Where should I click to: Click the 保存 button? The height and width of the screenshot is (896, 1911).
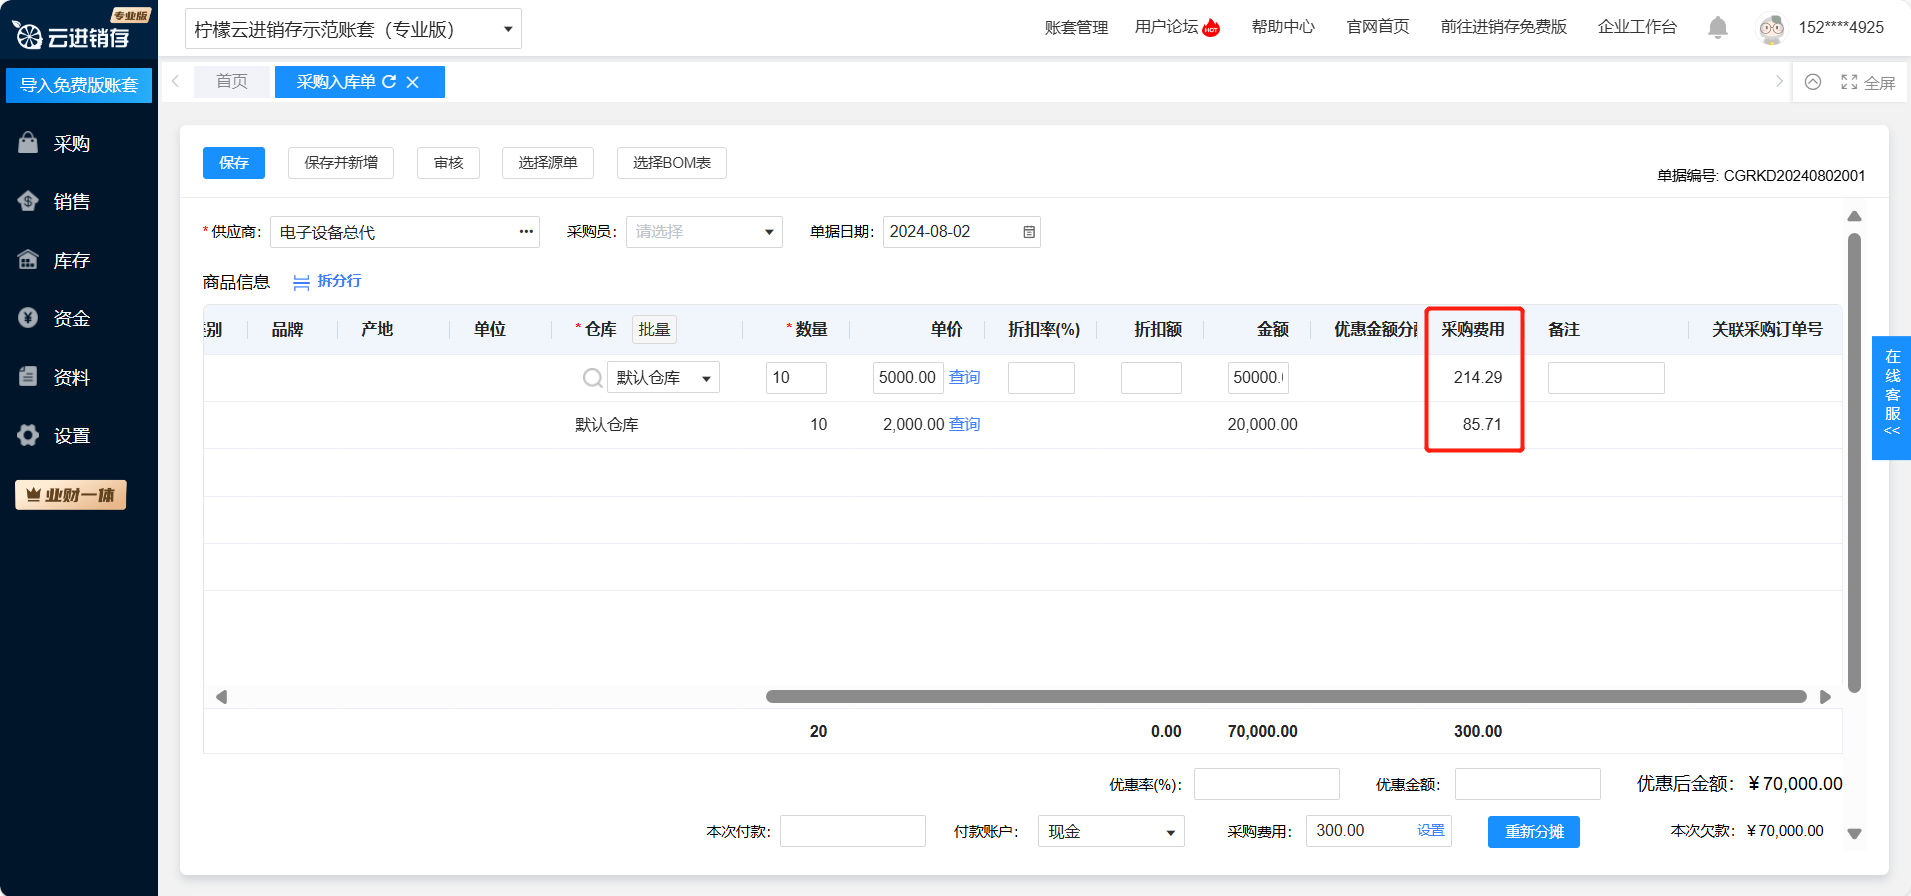(234, 163)
